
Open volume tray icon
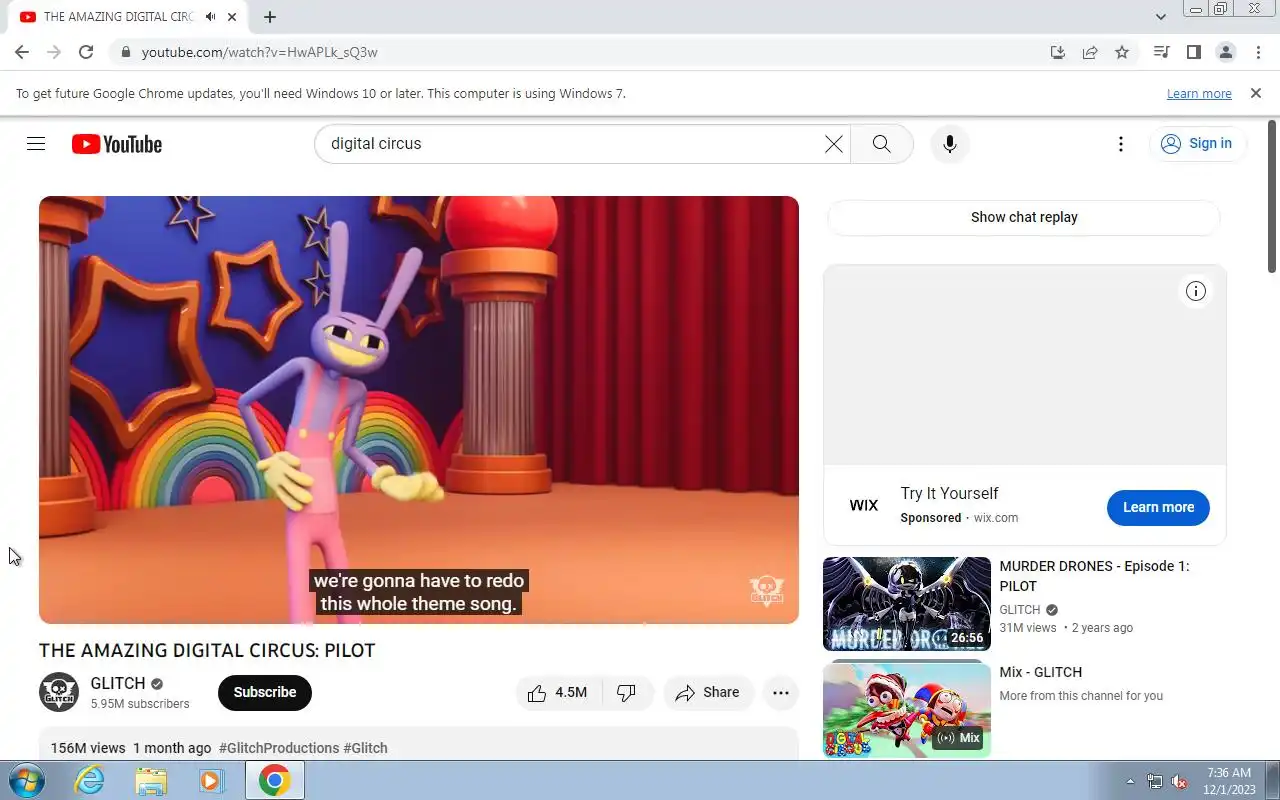pyautogui.click(x=1179, y=781)
